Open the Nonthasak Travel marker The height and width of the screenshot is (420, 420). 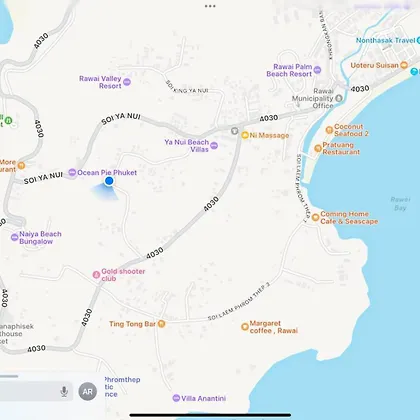pyautogui.click(x=418, y=40)
